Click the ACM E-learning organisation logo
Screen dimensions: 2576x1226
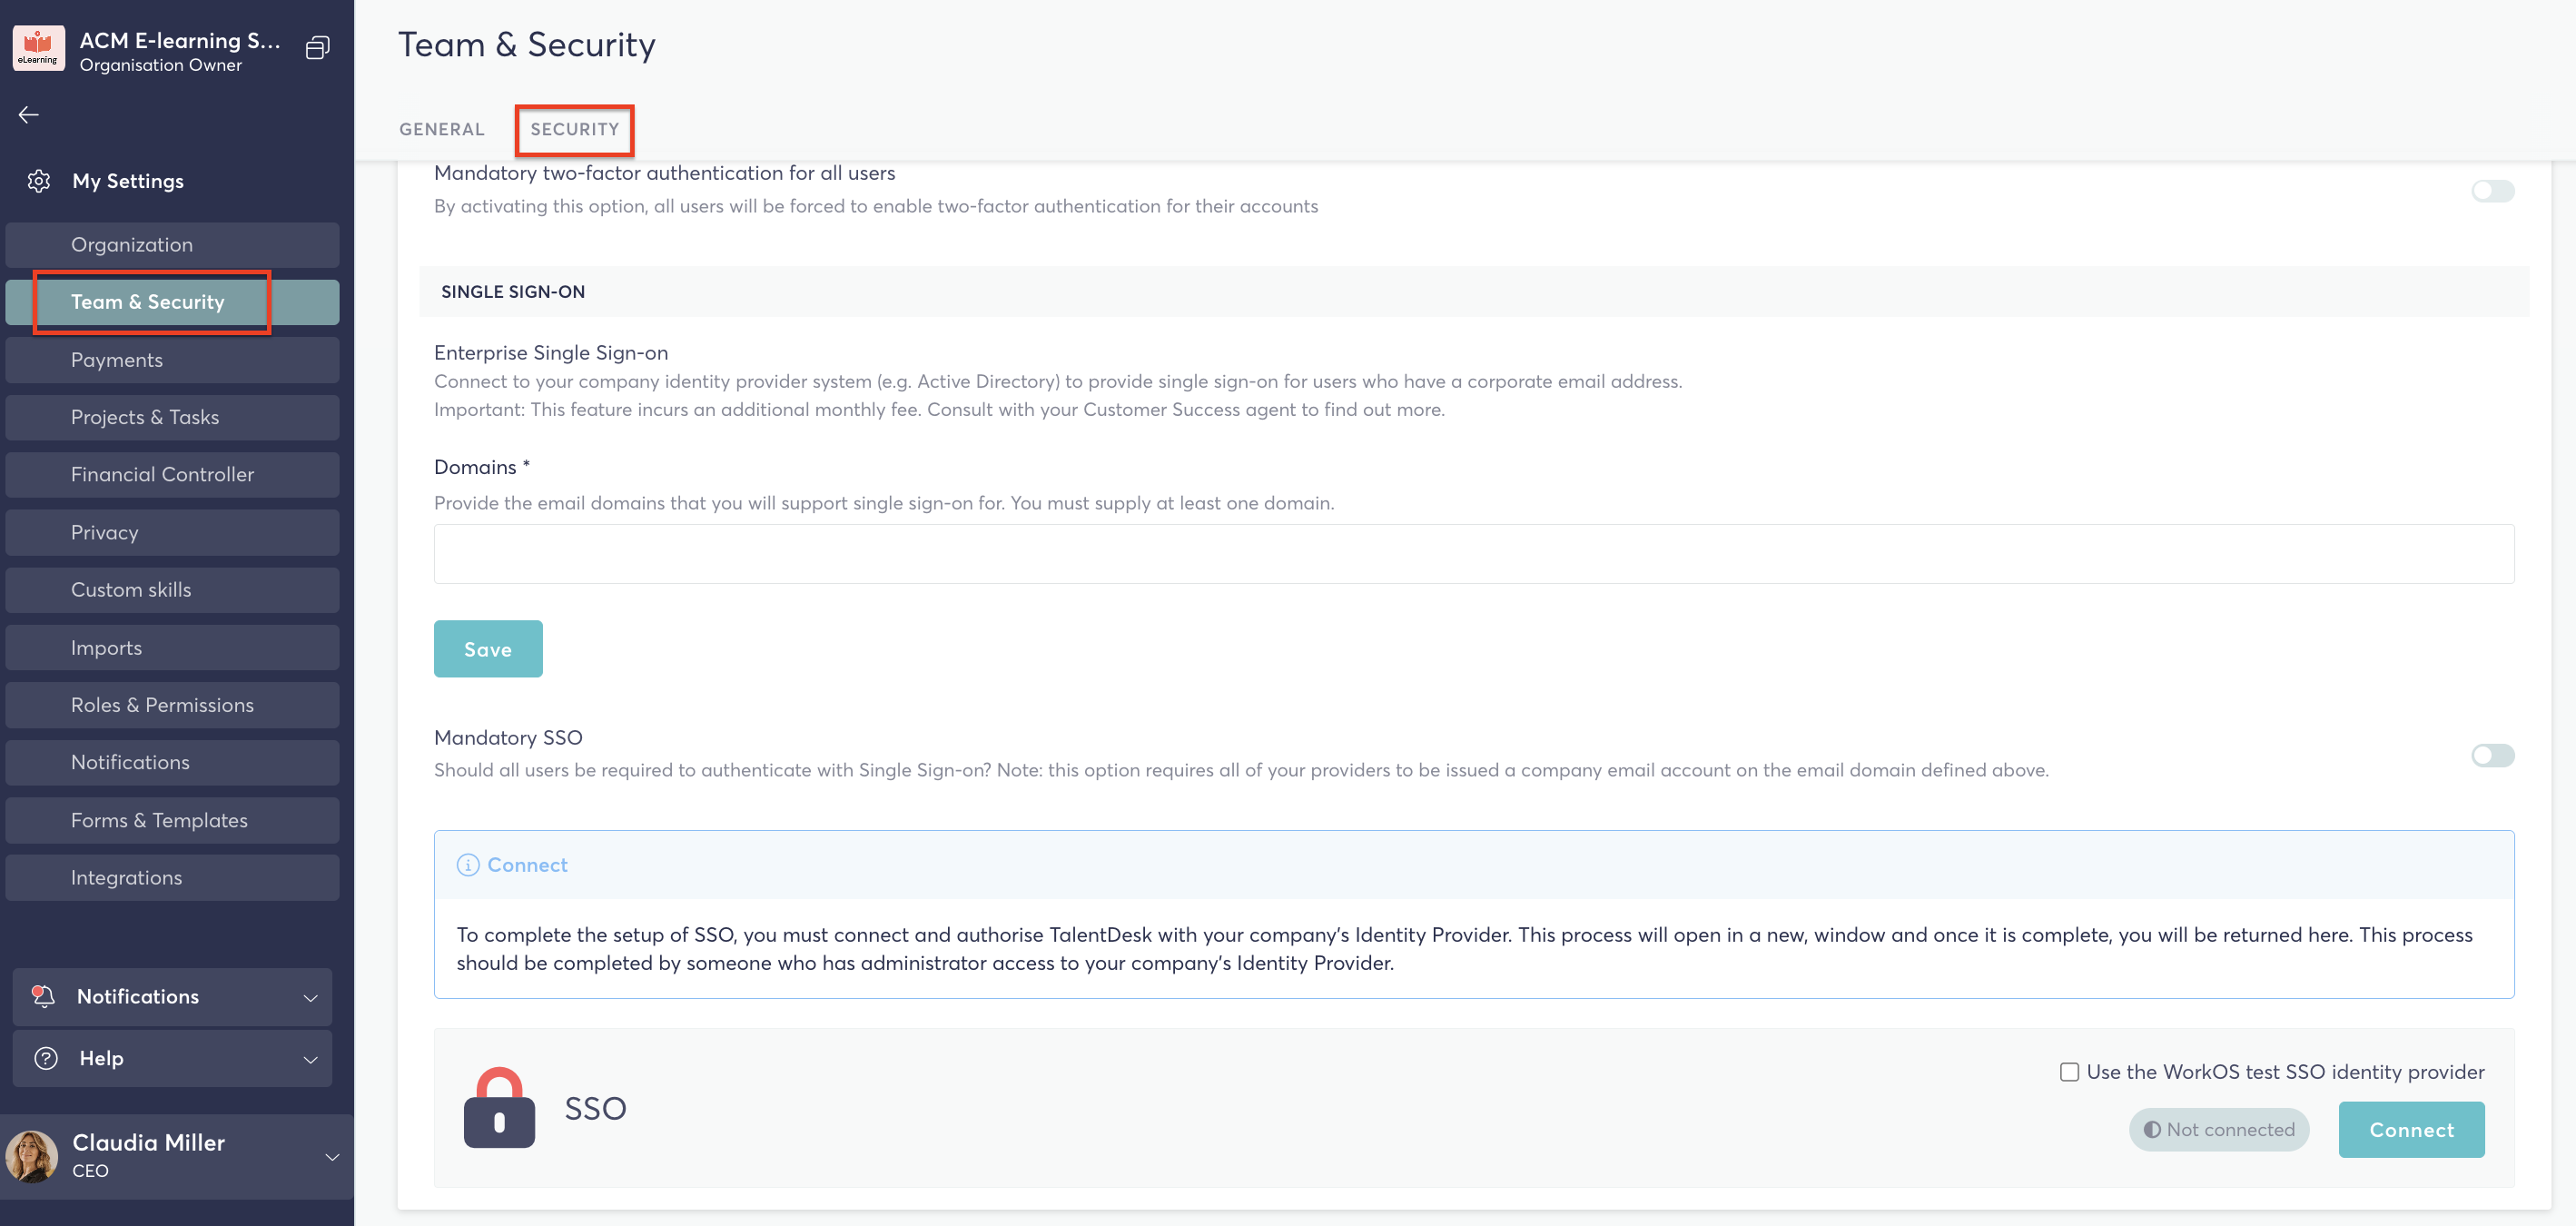[x=38, y=48]
